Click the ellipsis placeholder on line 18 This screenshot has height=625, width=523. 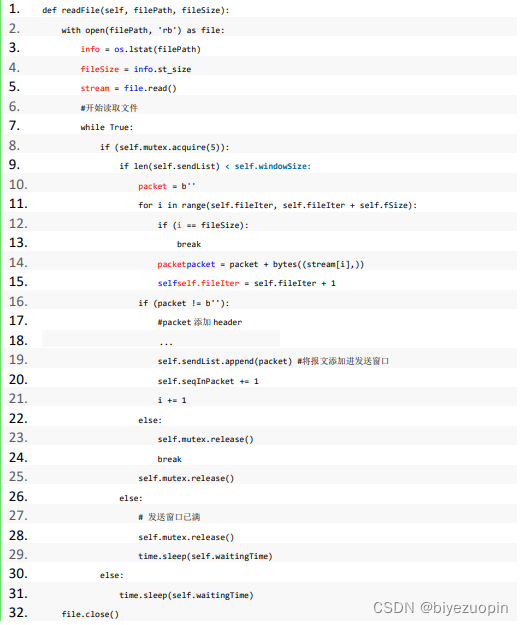click(x=166, y=342)
